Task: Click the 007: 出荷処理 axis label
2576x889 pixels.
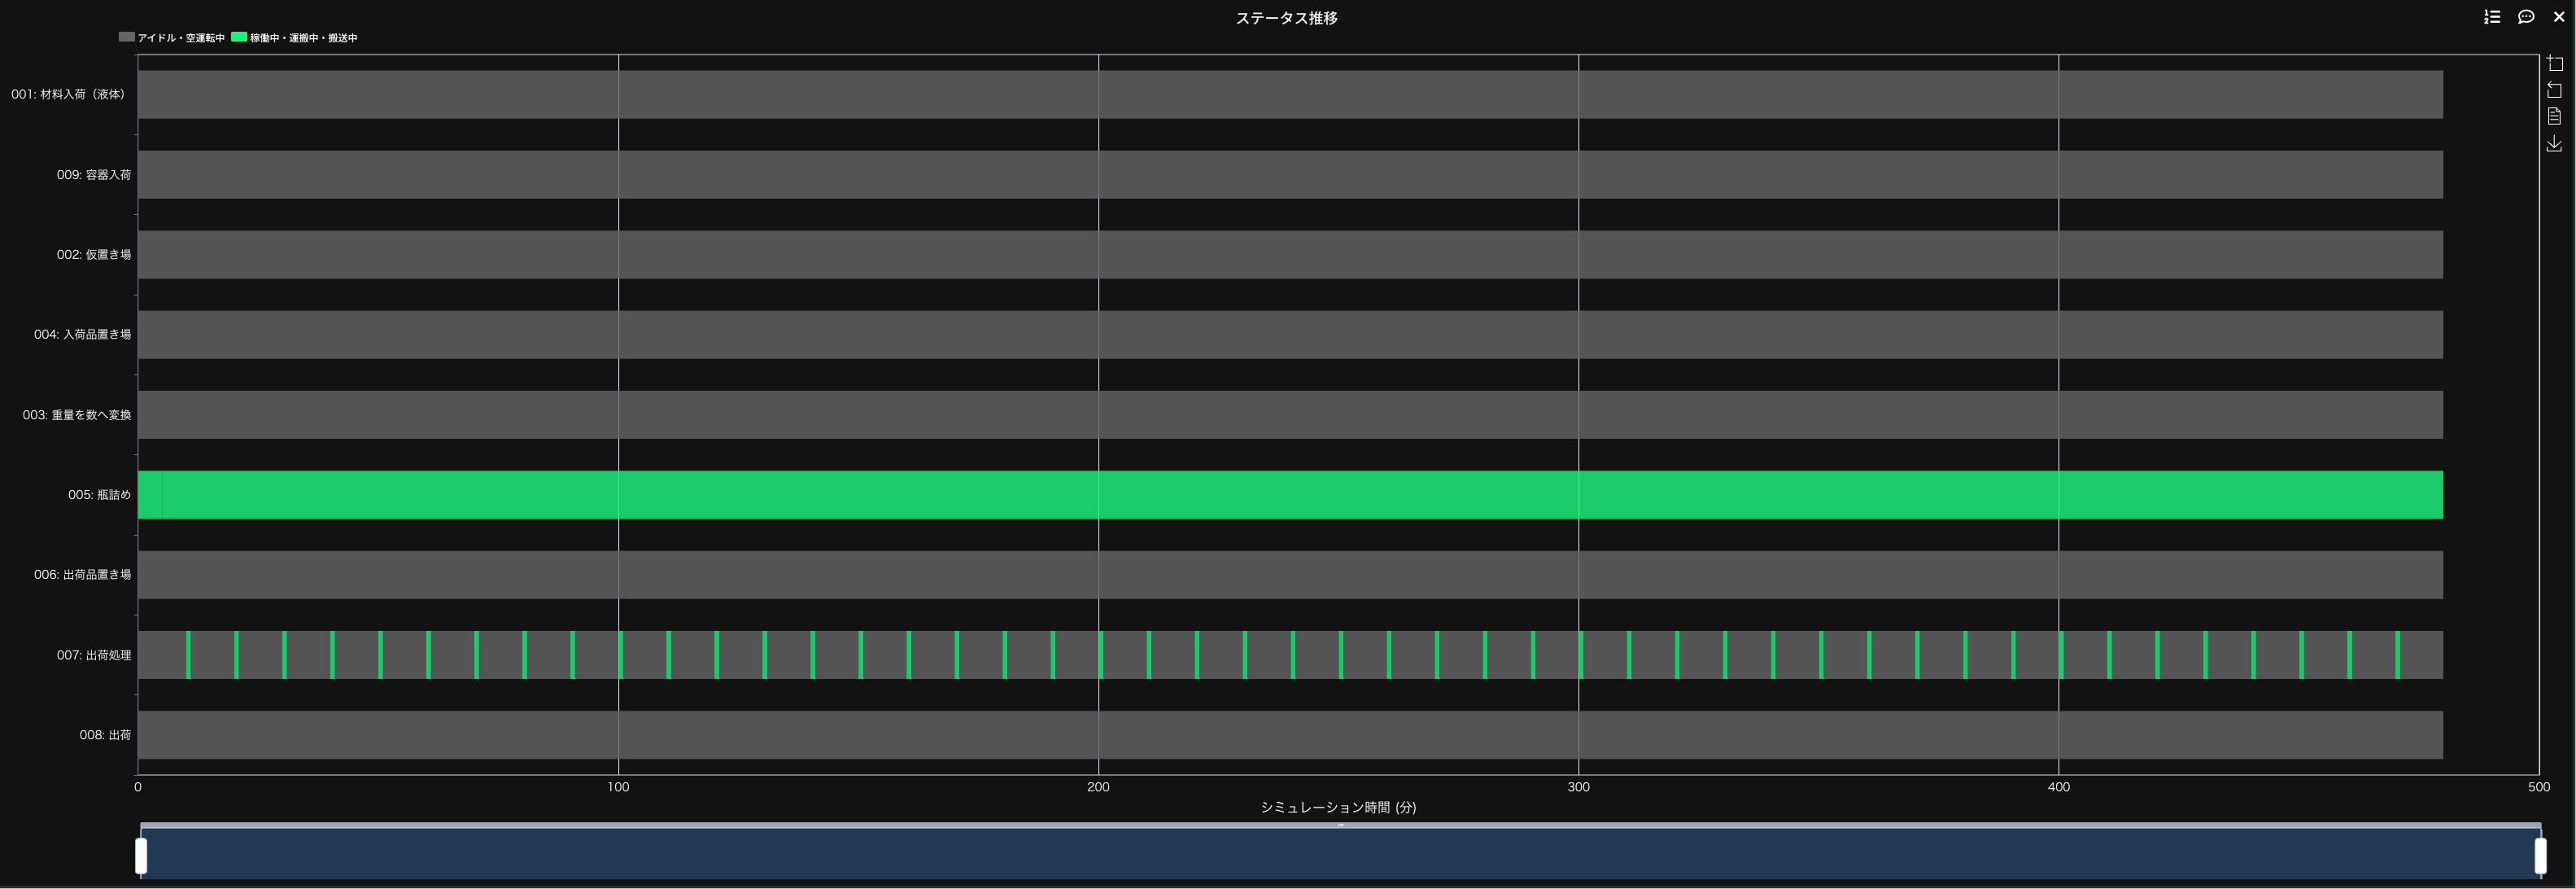Action: click(x=94, y=655)
